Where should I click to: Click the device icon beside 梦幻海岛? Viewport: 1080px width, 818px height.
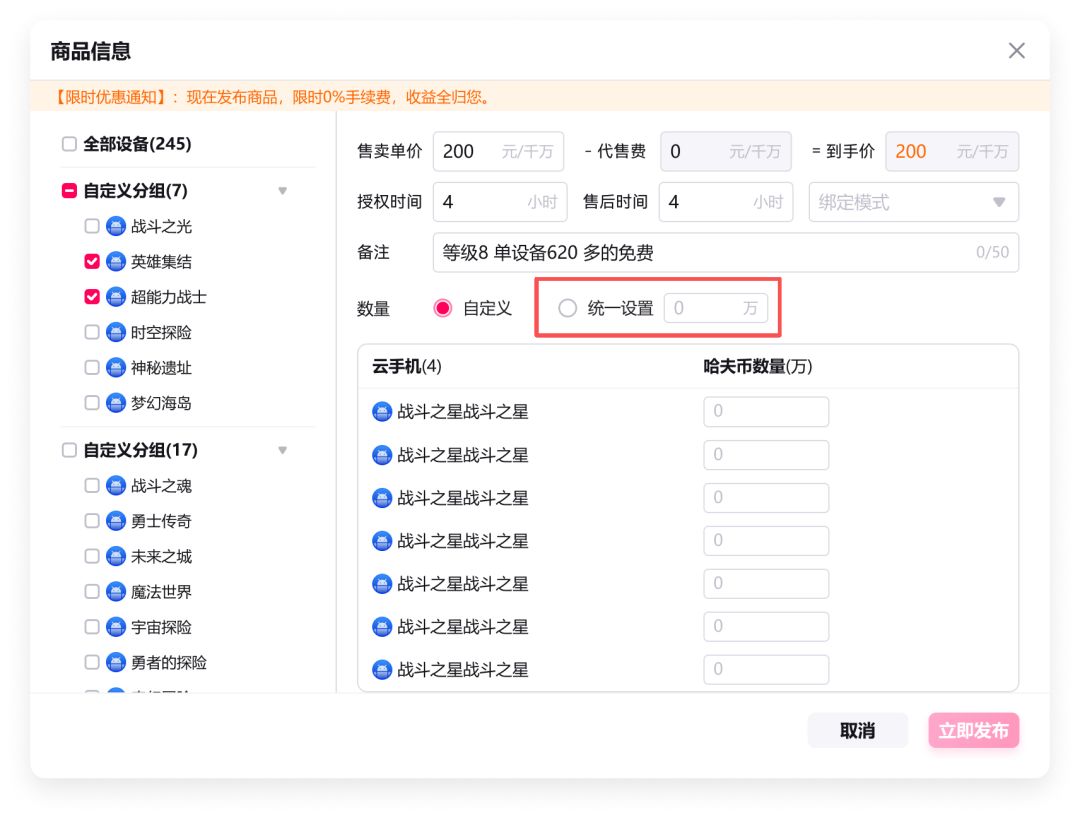pyautogui.click(x=116, y=403)
